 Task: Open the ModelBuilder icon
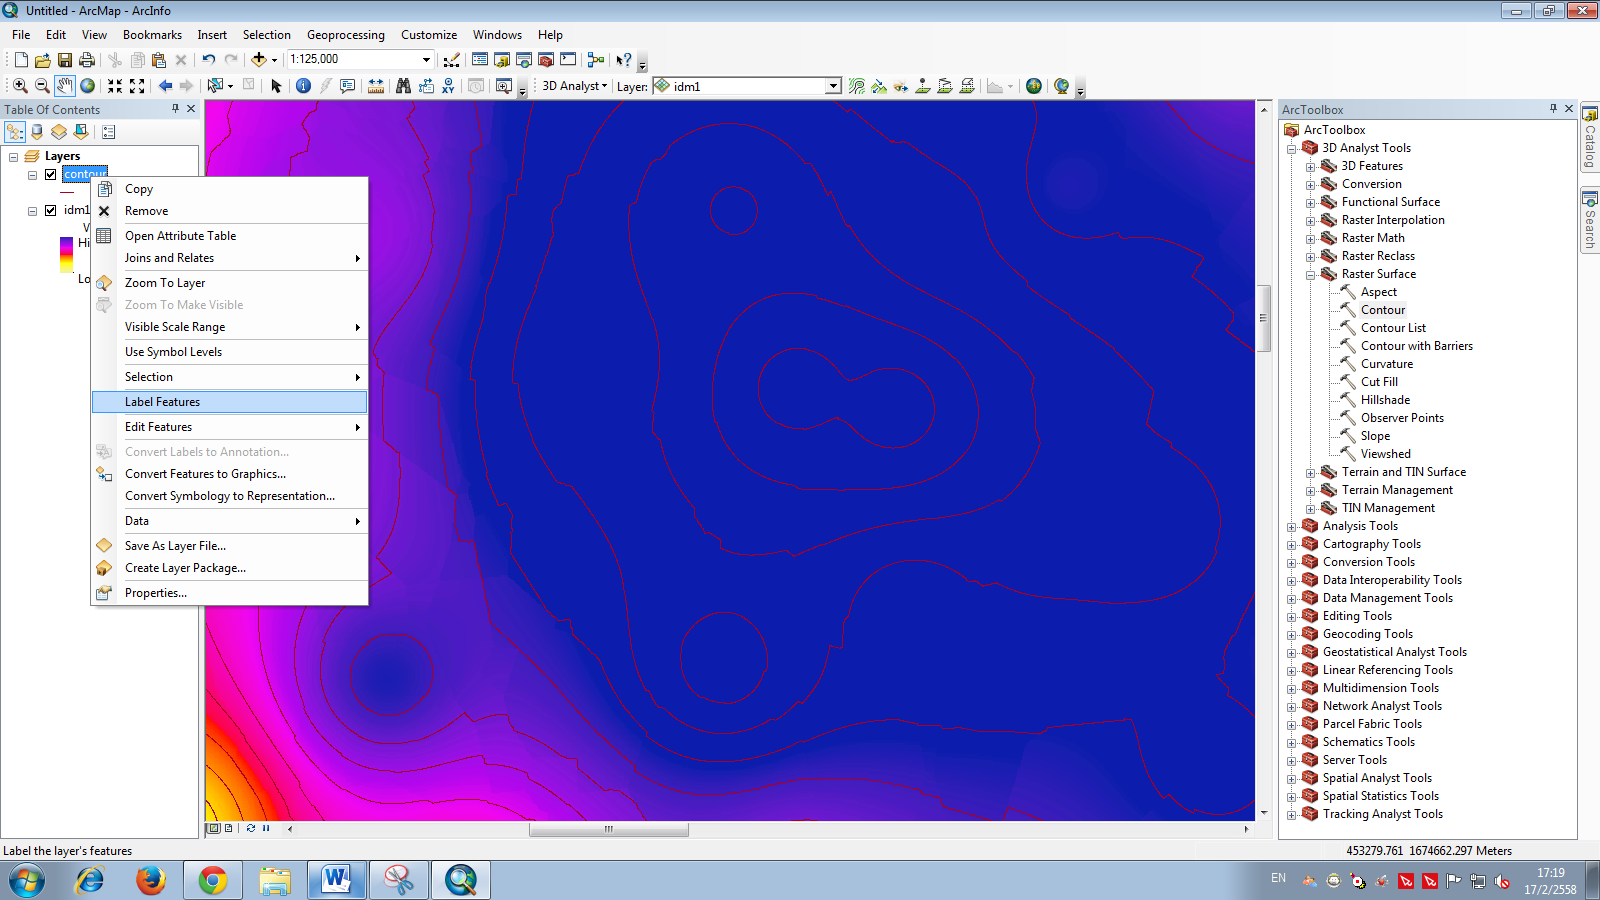tap(596, 60)
